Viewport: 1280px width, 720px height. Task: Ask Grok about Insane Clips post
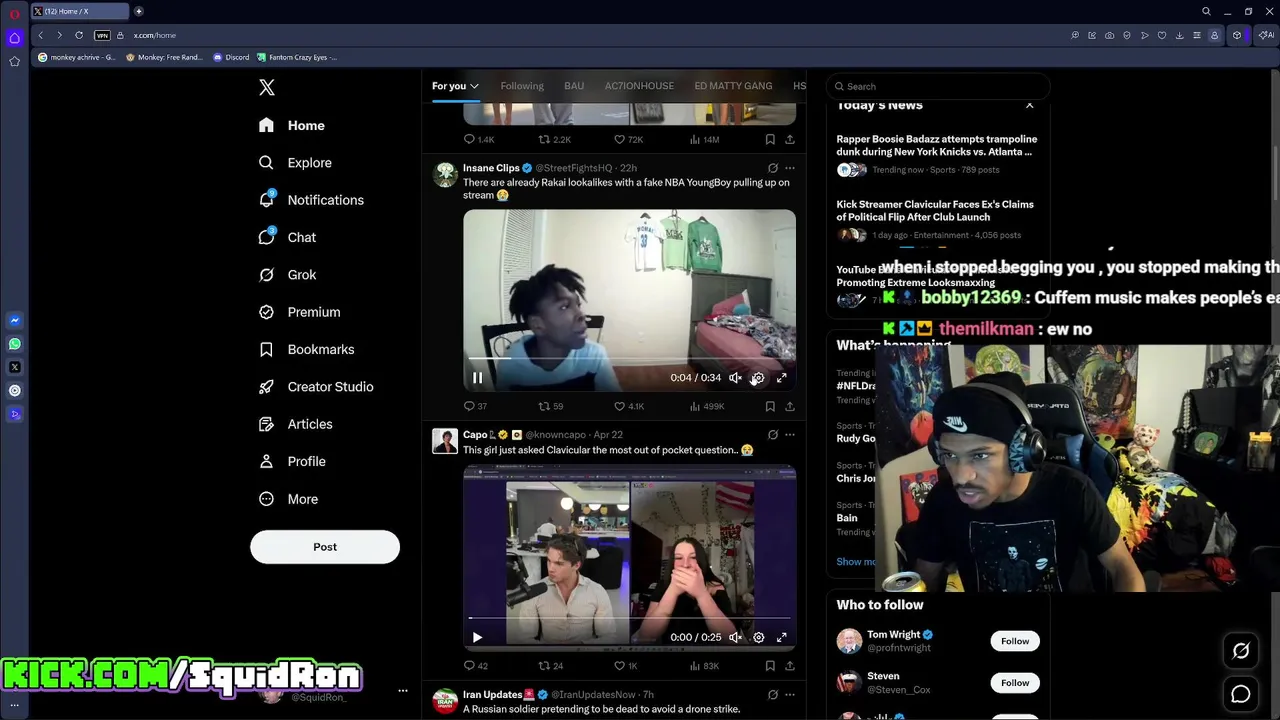[772, 168]
